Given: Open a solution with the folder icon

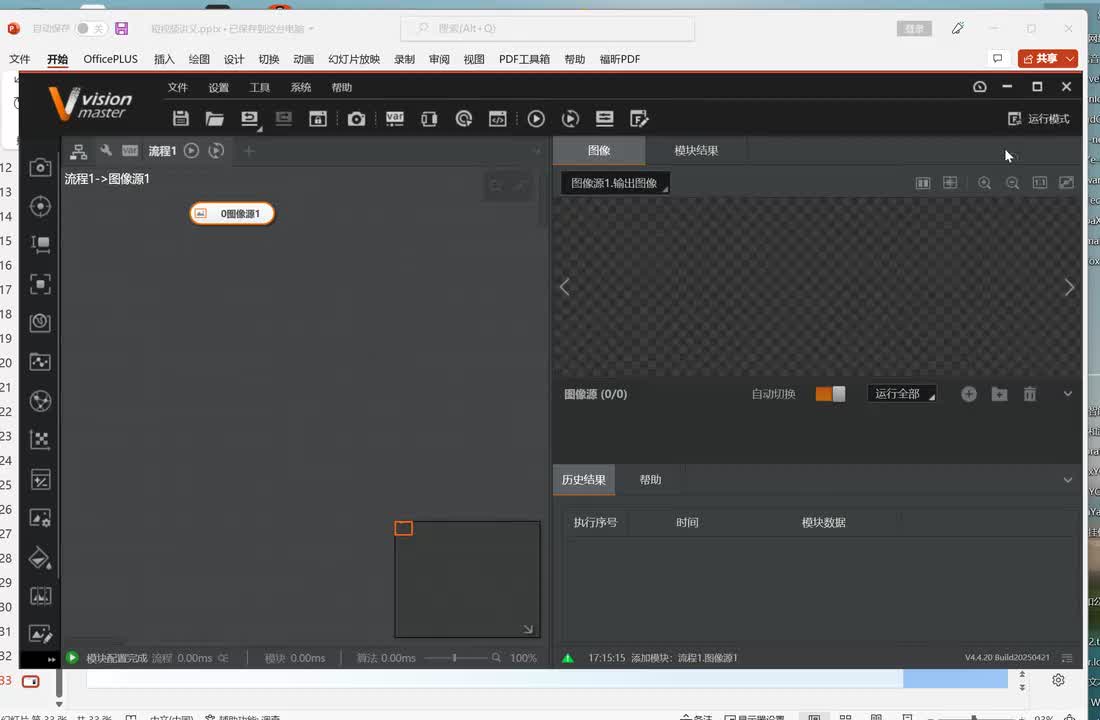Looking at the screenshot, I should (215, 119).
